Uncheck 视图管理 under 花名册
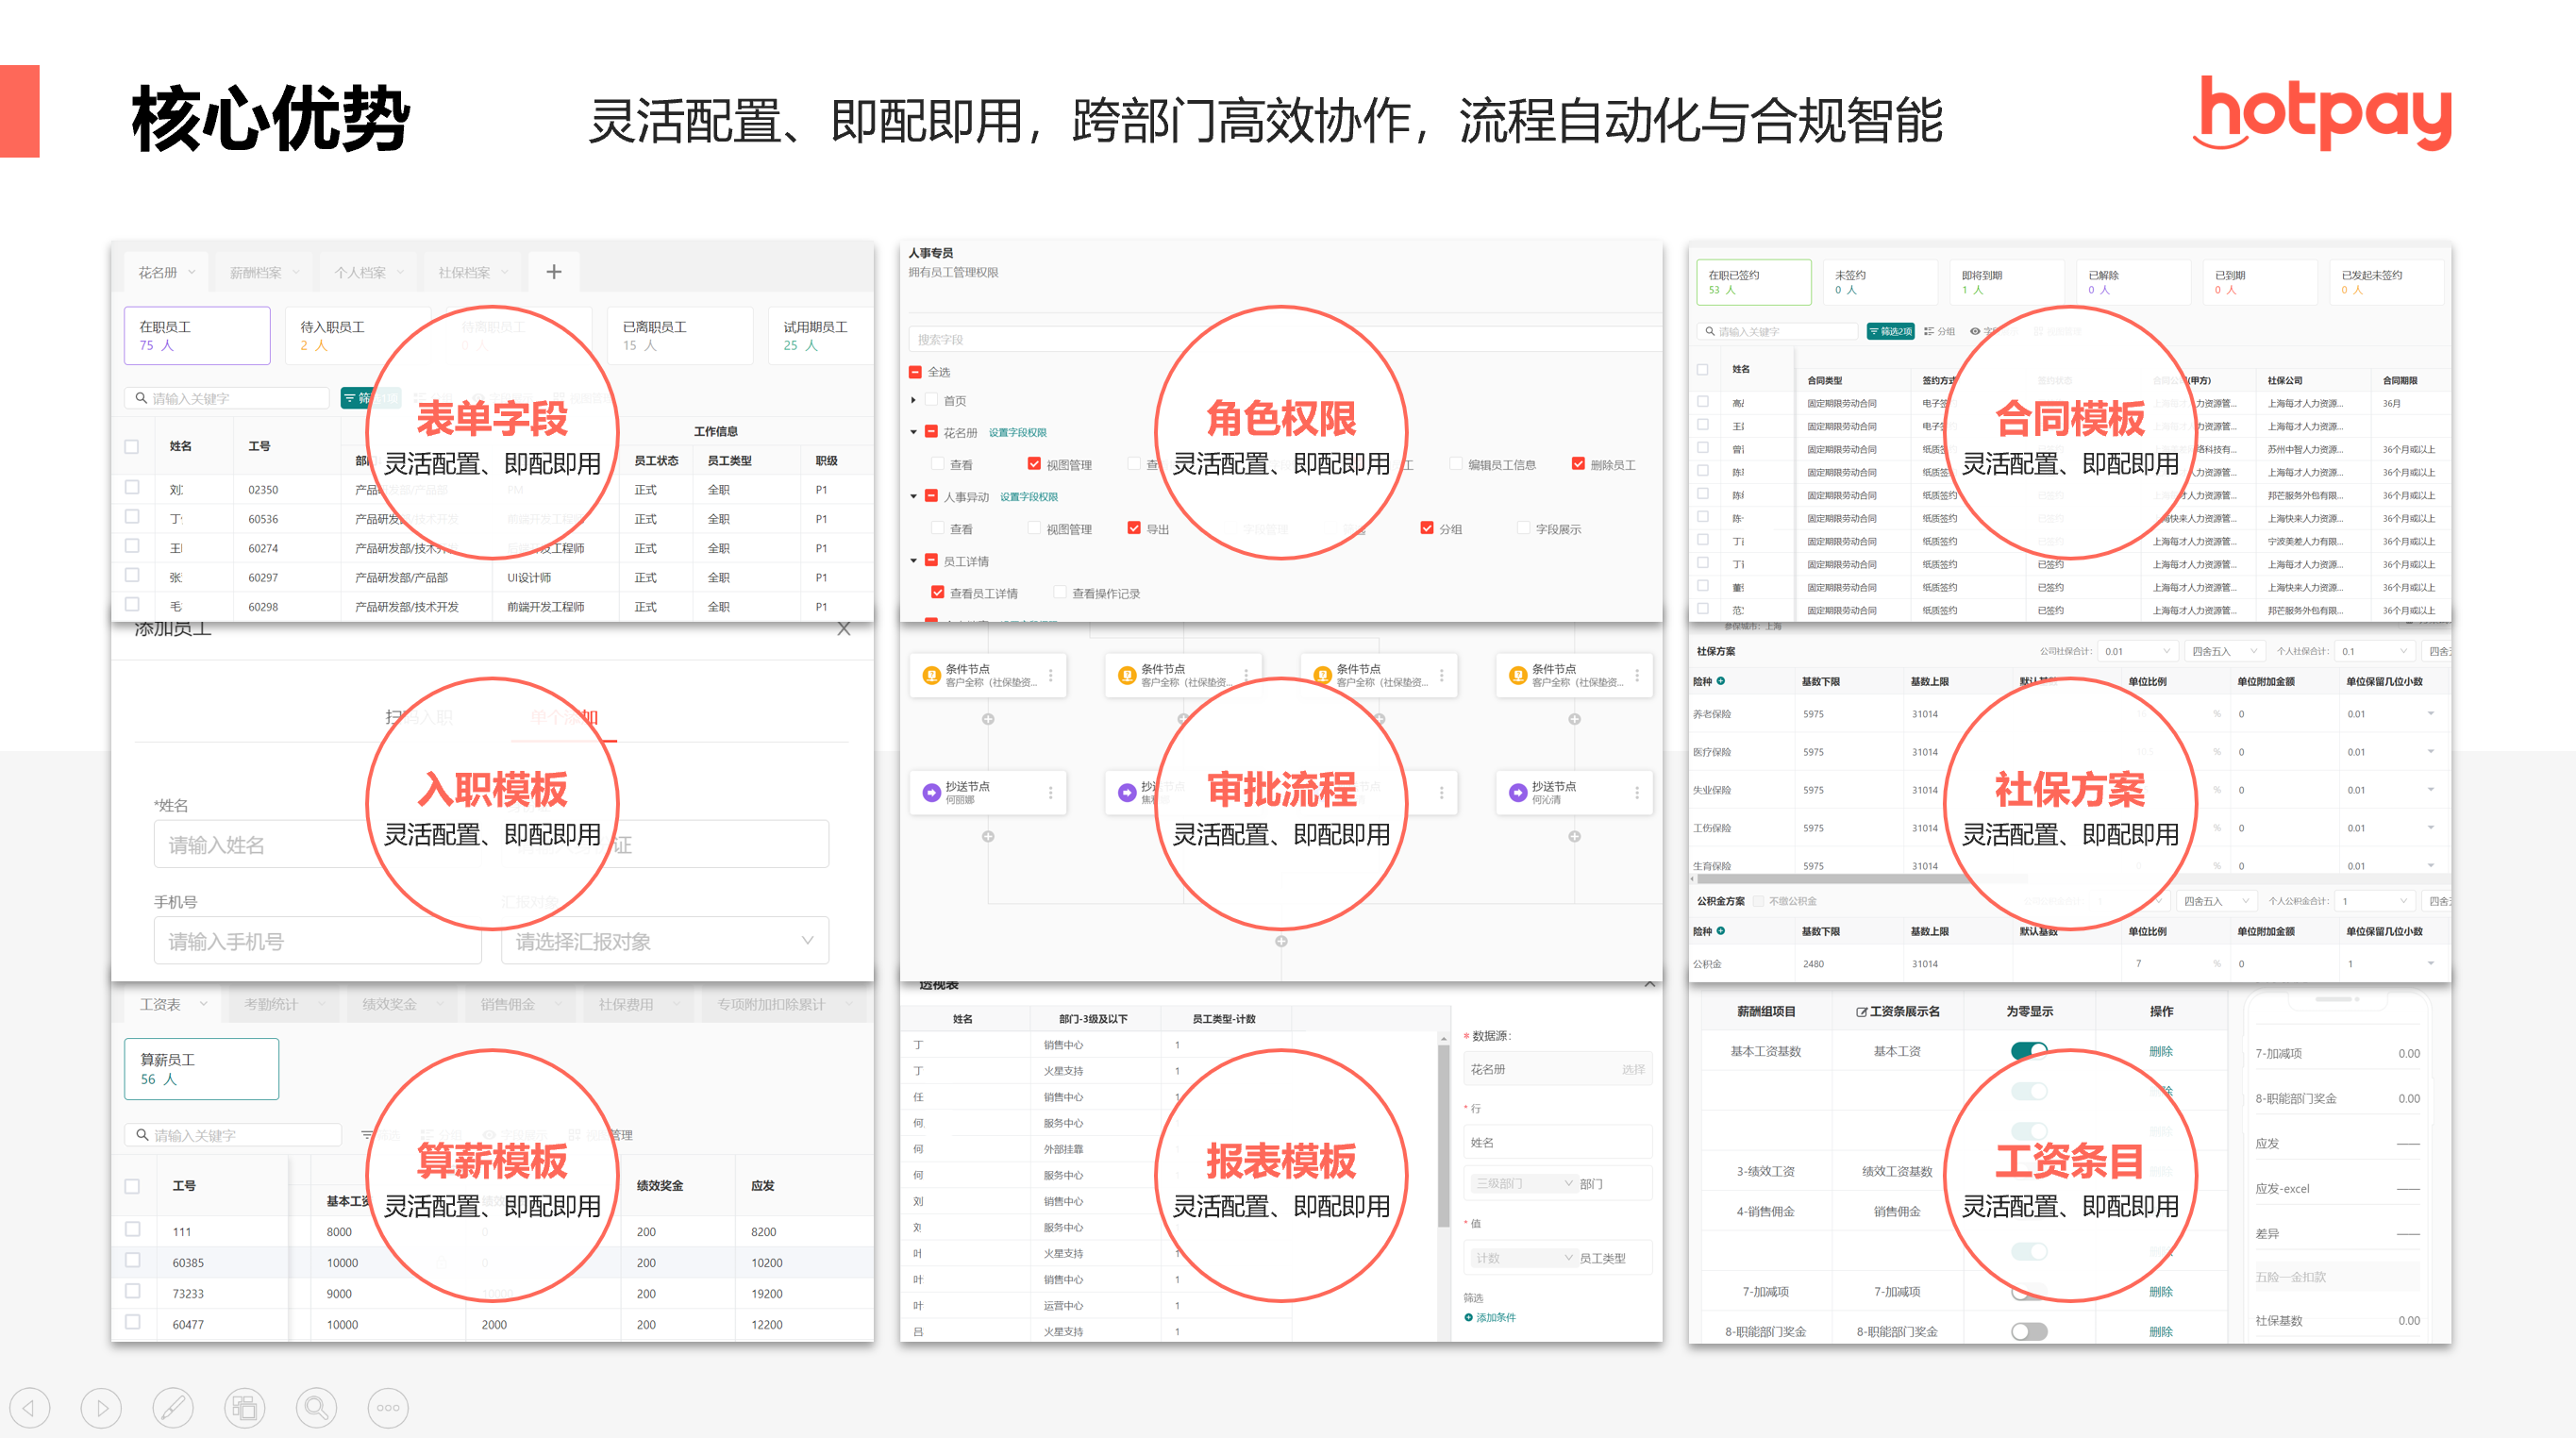2576x1438 pixels. [1034, 464]
